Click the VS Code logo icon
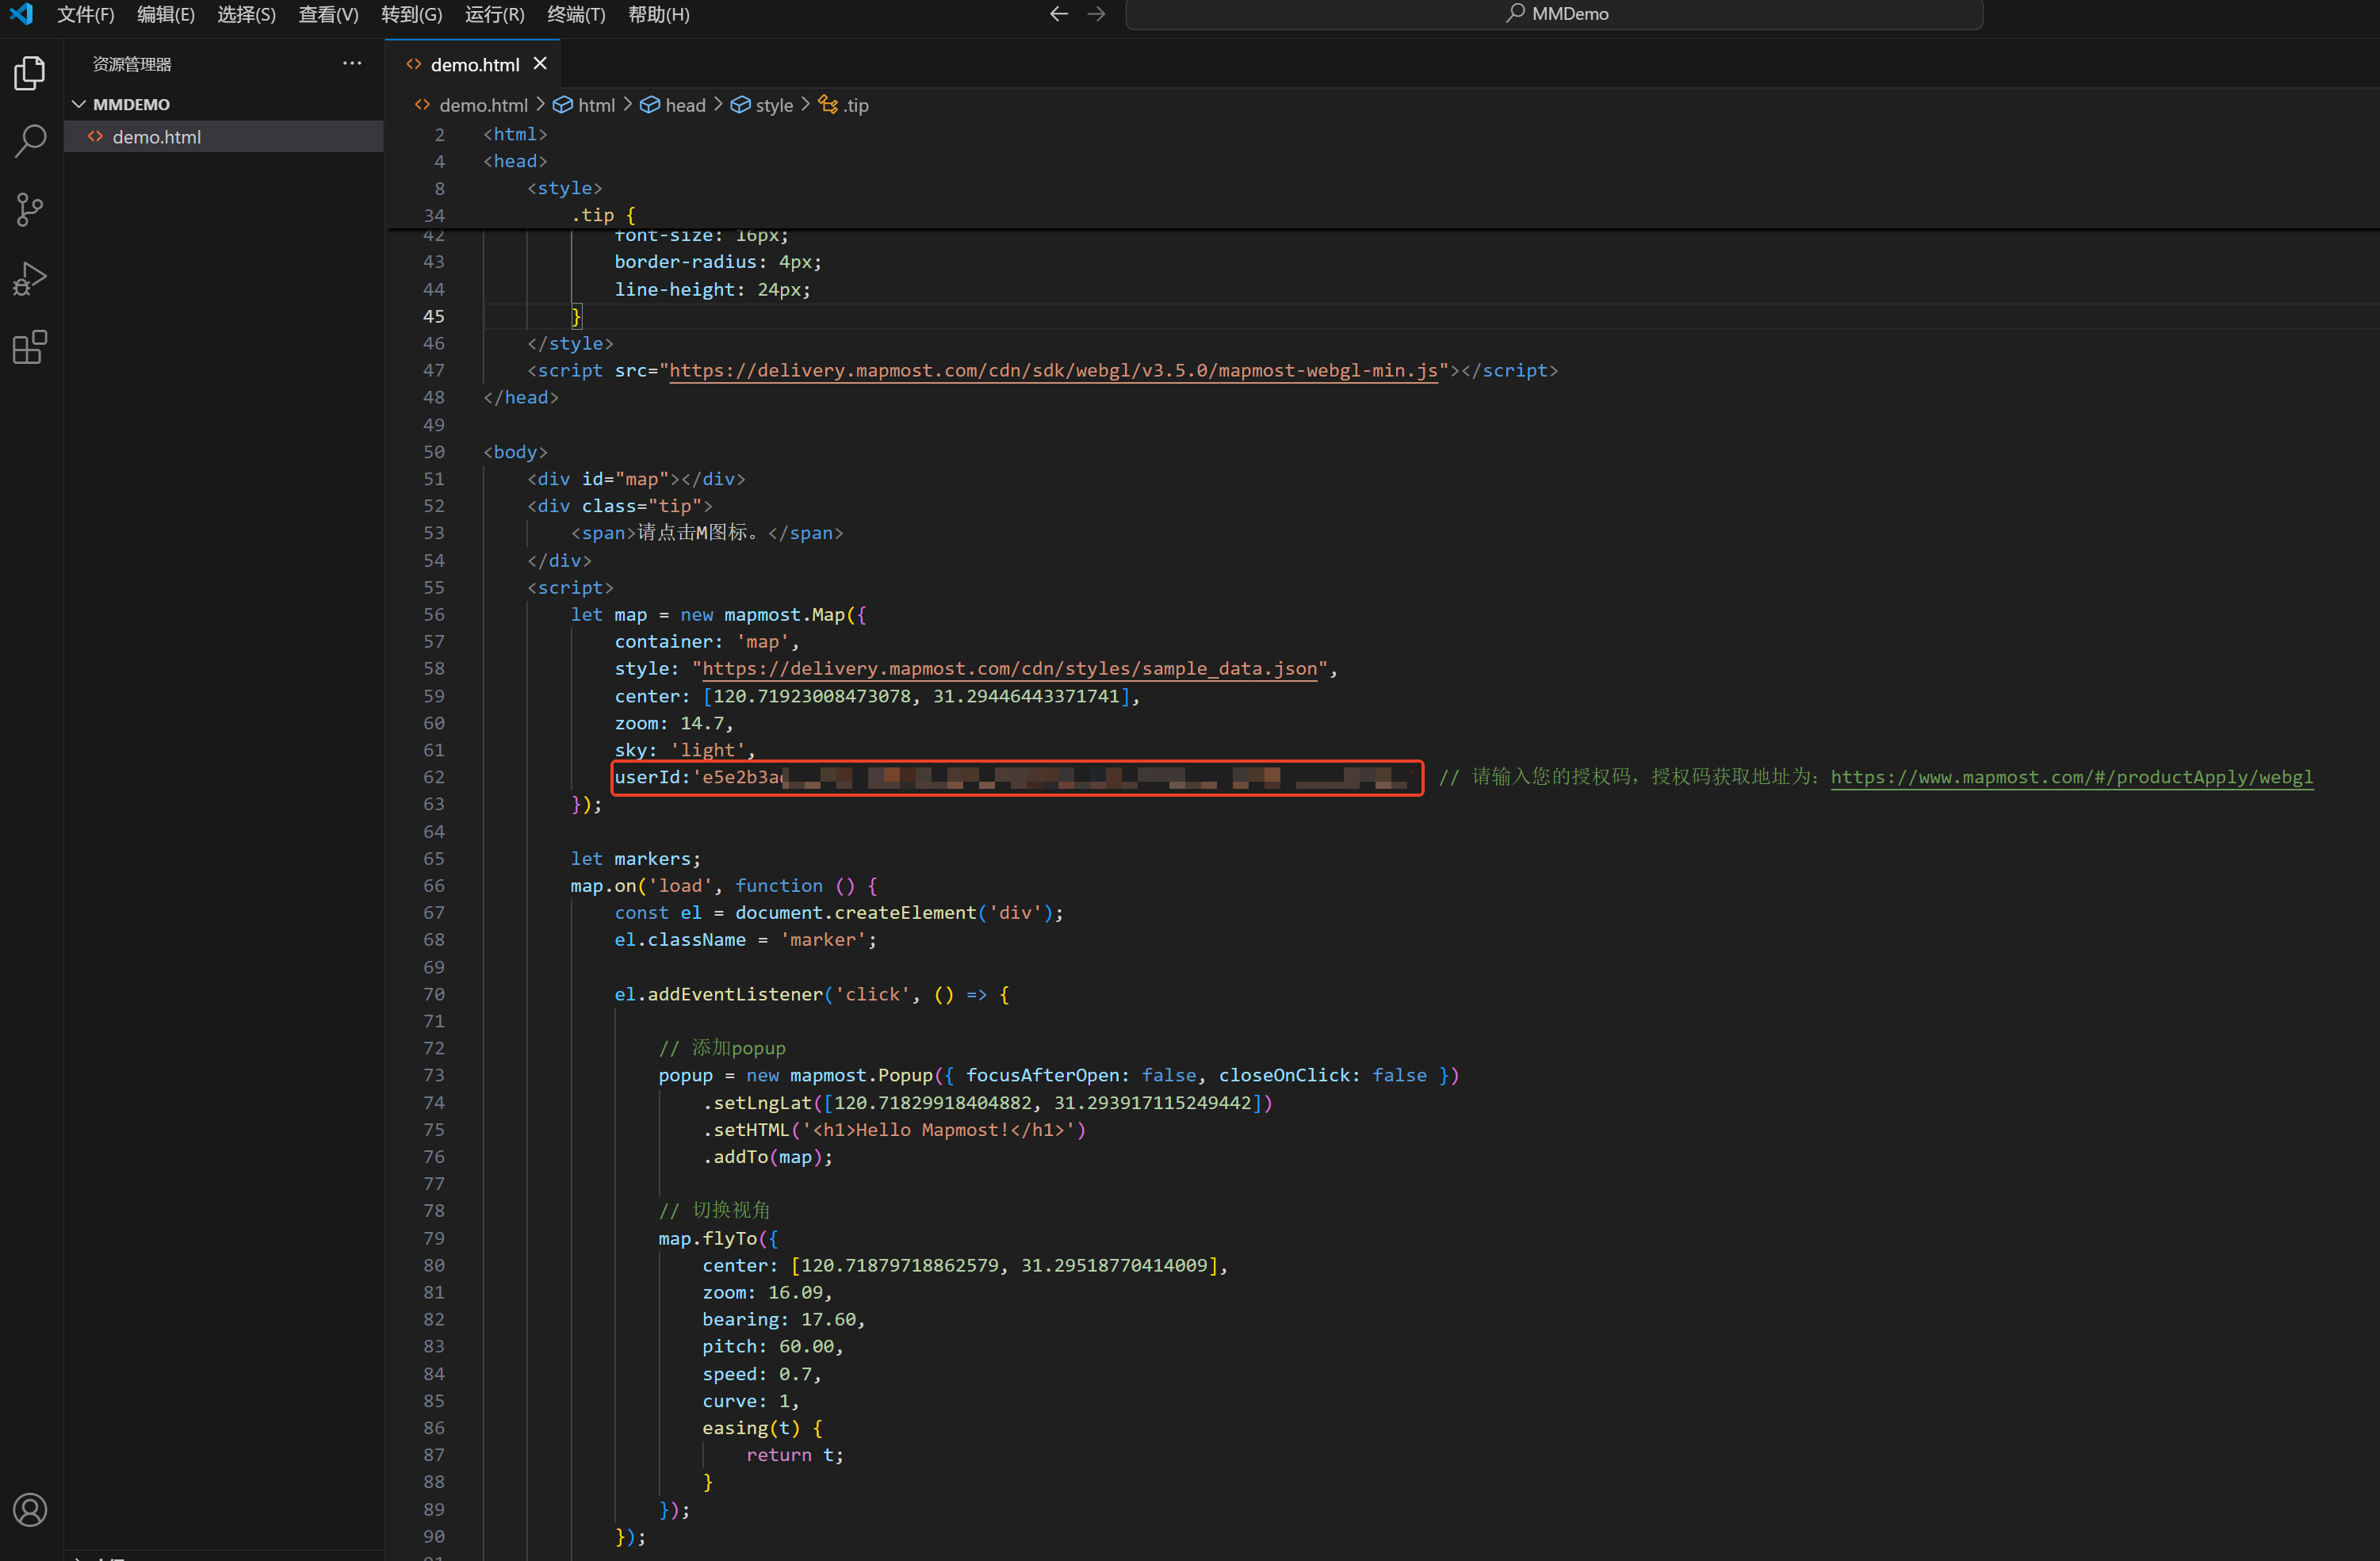 [x=21, y=14]
